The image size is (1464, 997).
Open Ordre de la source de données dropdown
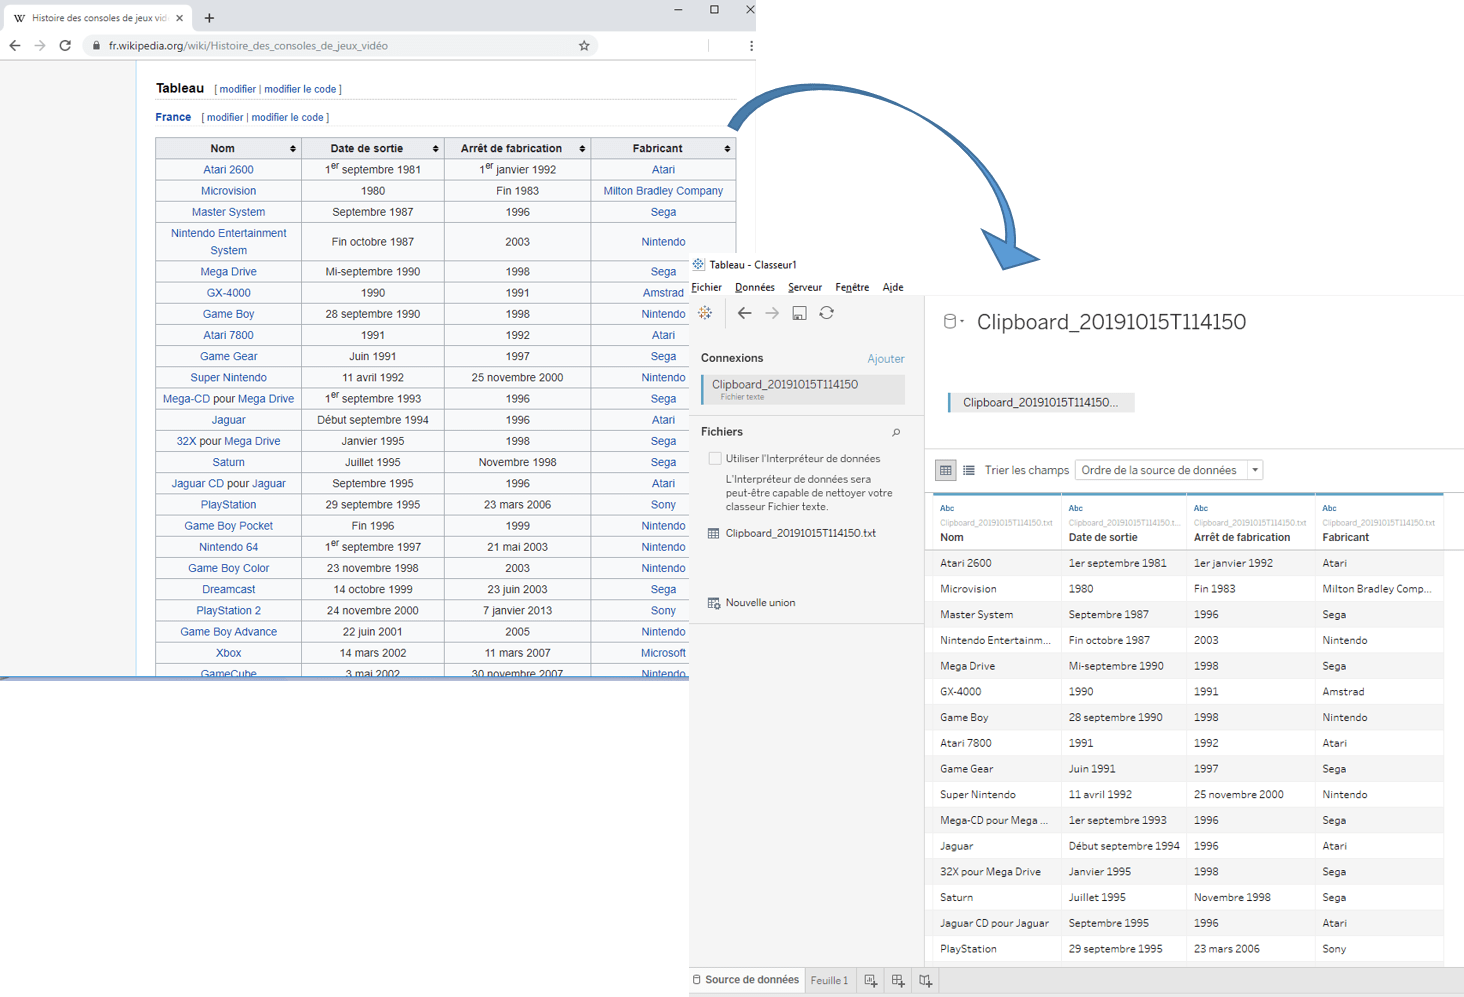[1168, 470]
